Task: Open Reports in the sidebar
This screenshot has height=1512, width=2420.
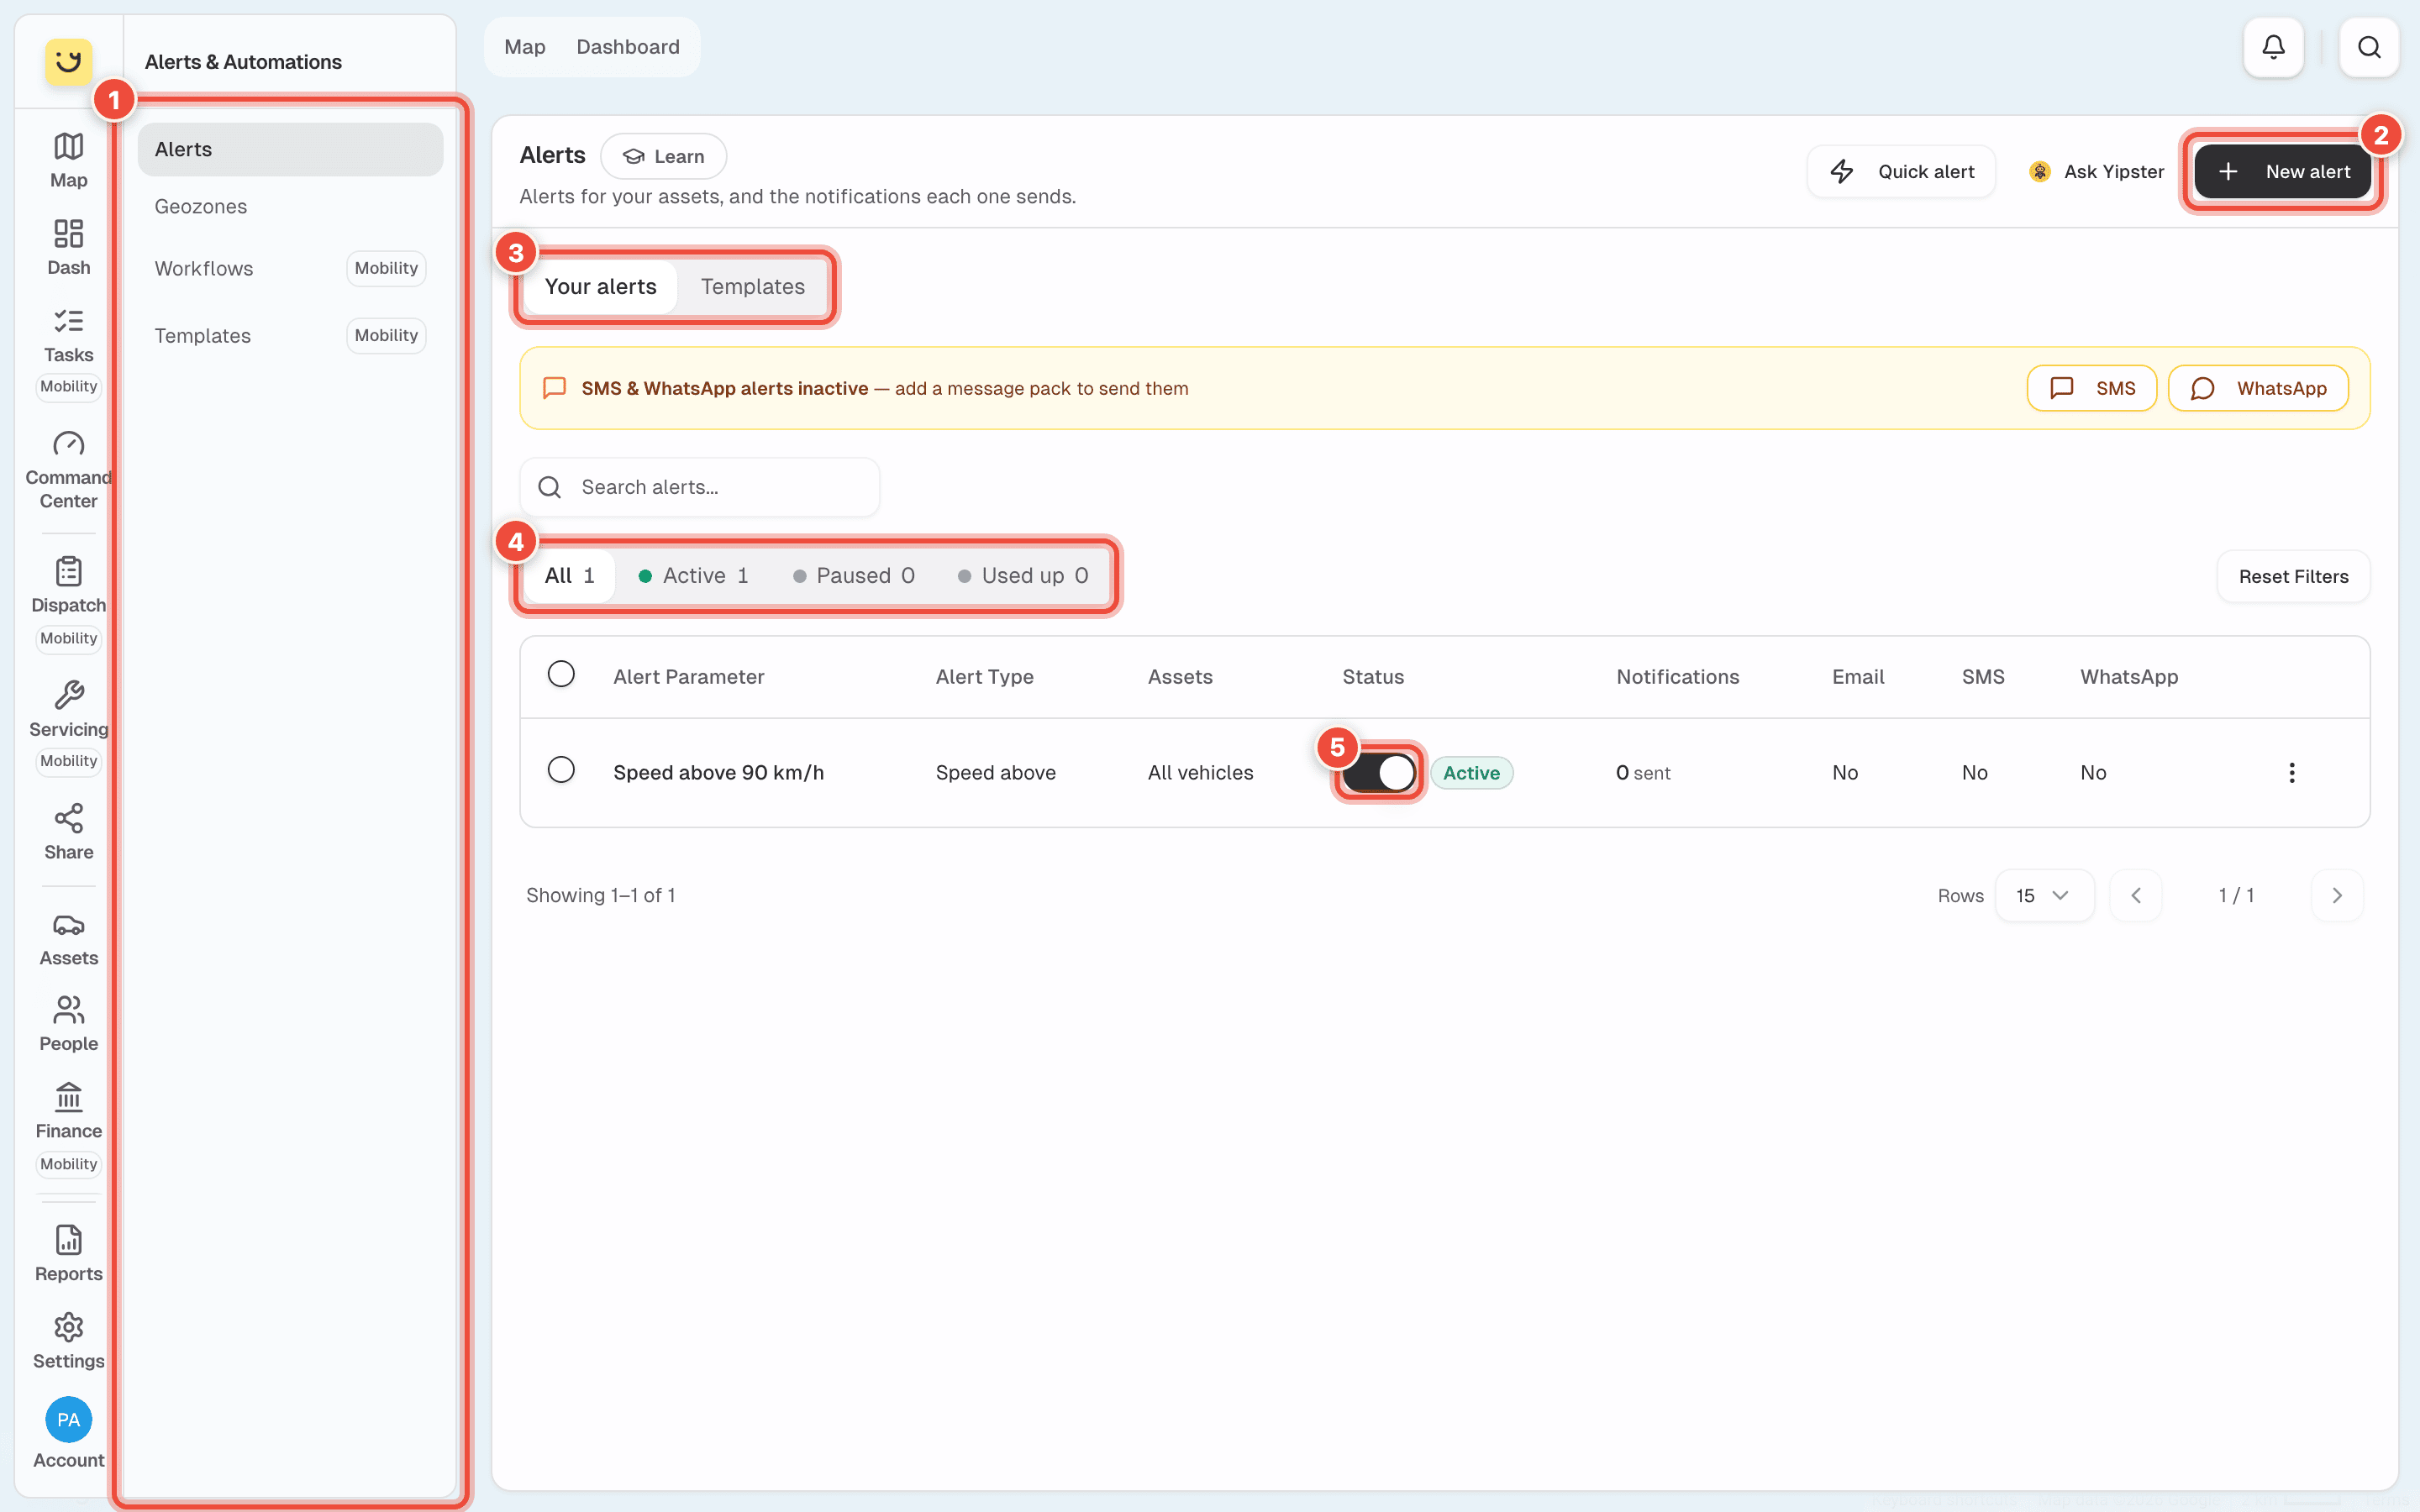Action: coord(68,1254)
